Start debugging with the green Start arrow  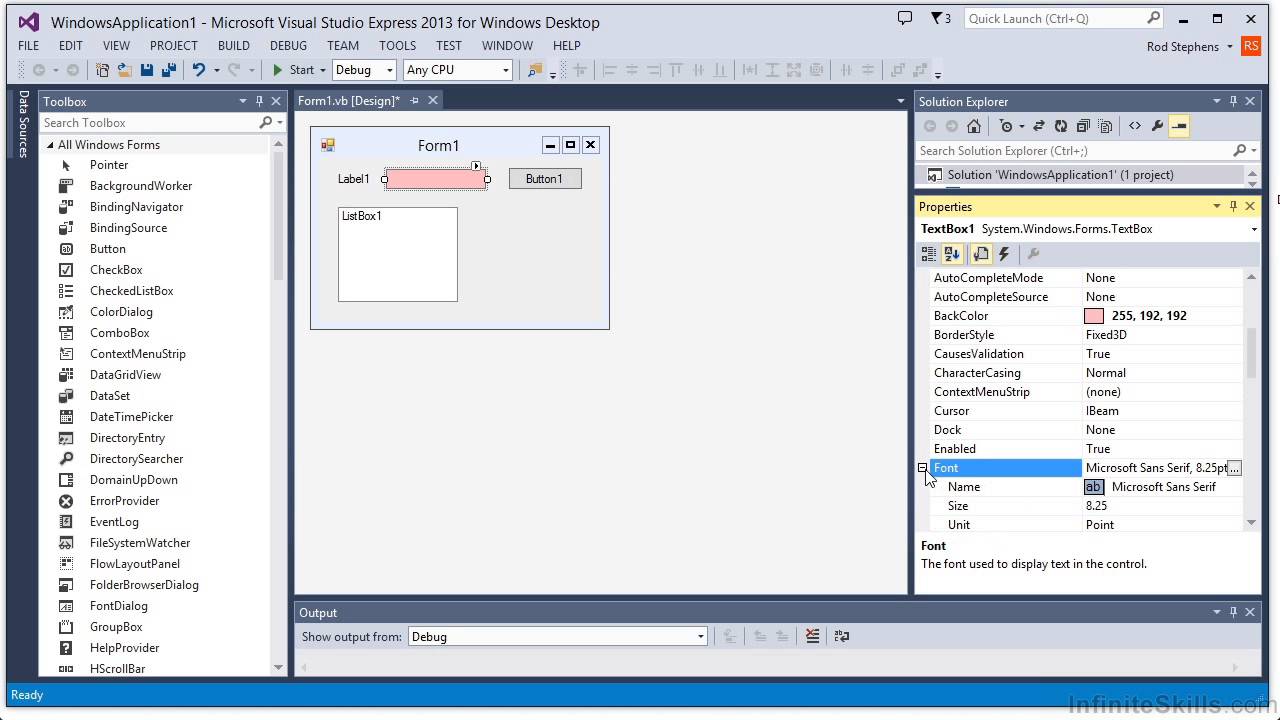278,70
